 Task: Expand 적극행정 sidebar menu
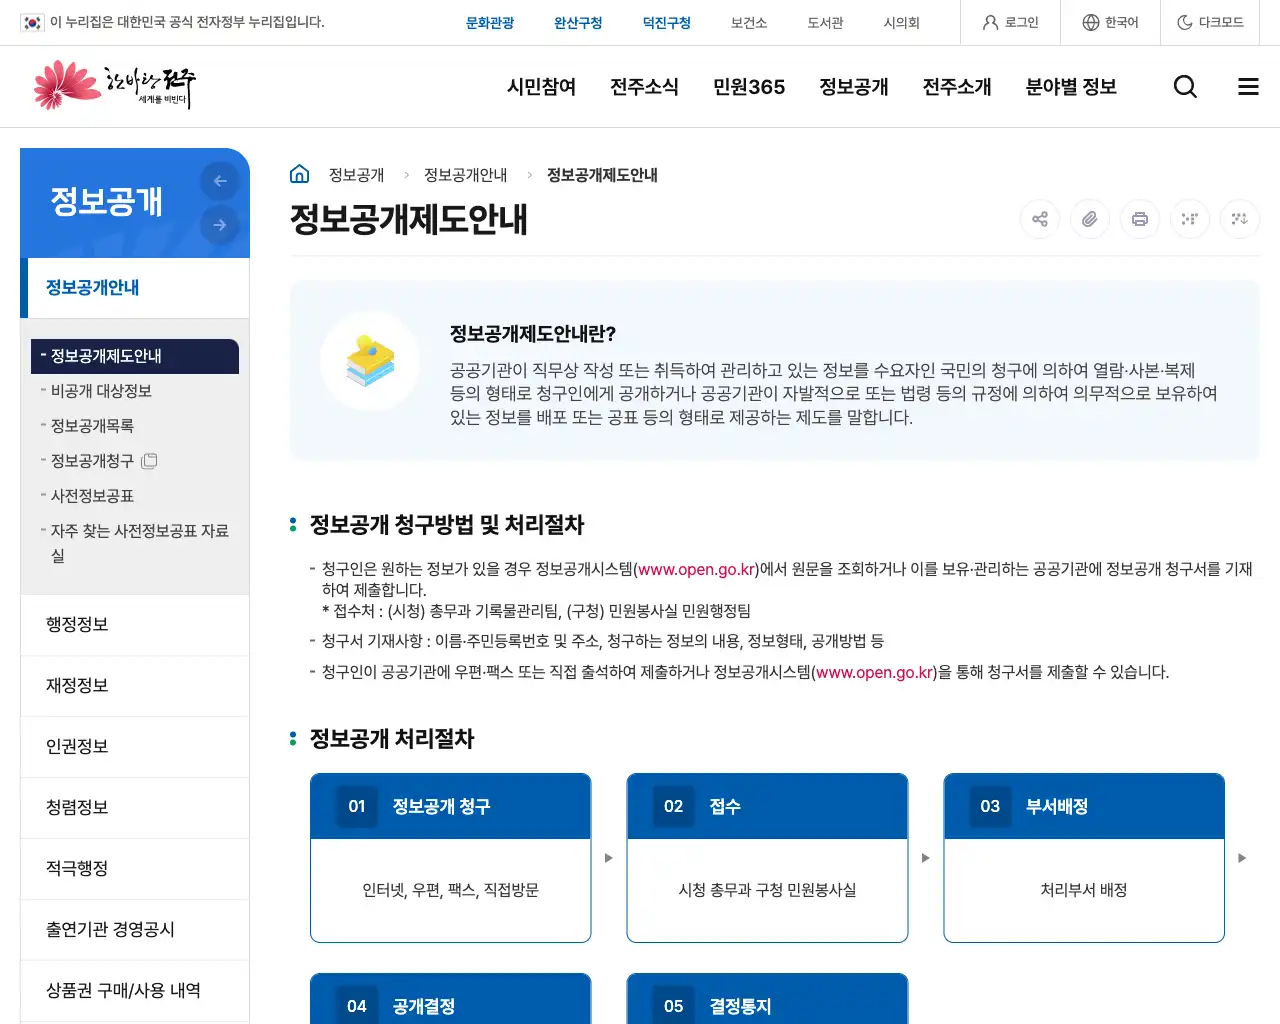tap(135, 868)
